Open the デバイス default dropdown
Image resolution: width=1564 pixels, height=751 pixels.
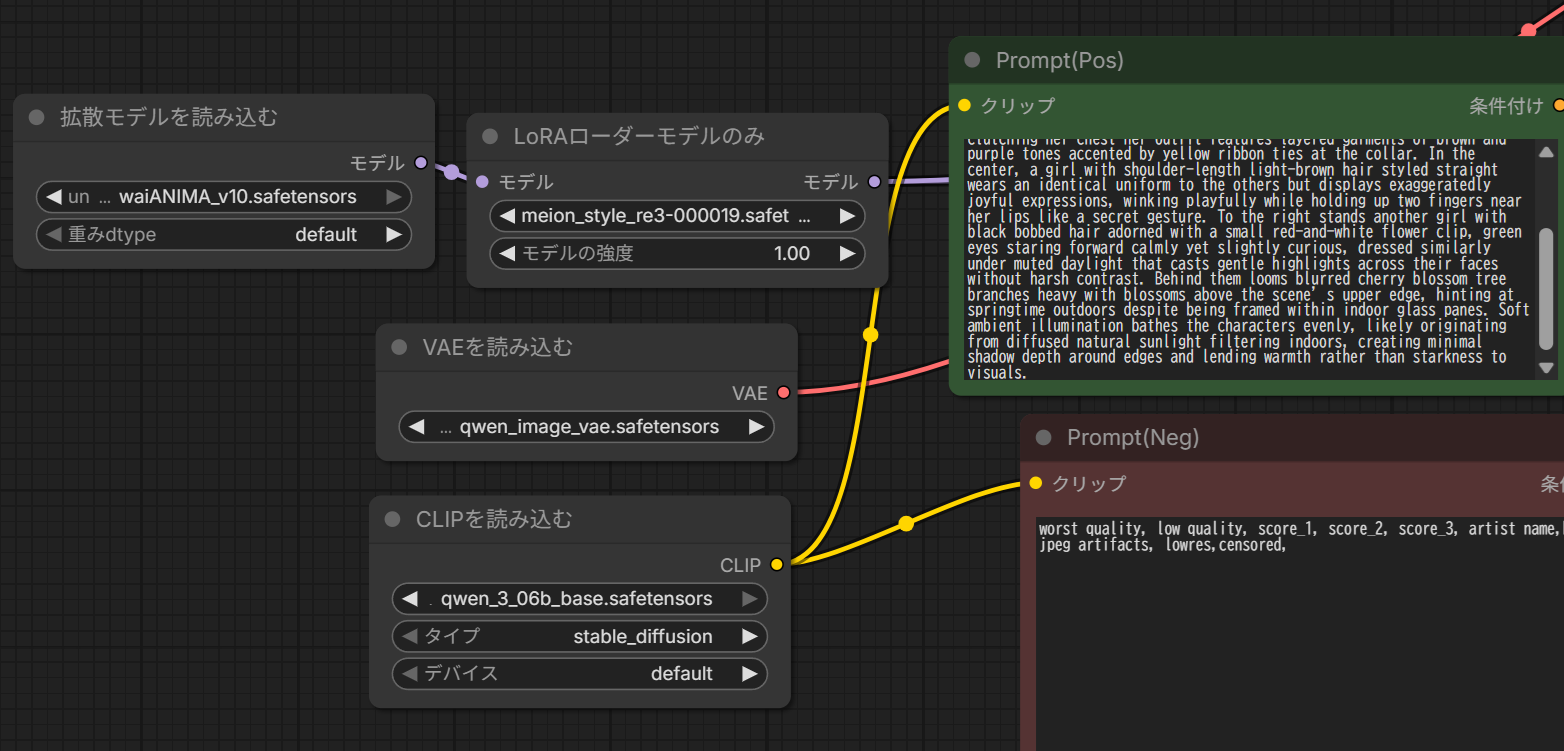(x=579, y=674)
